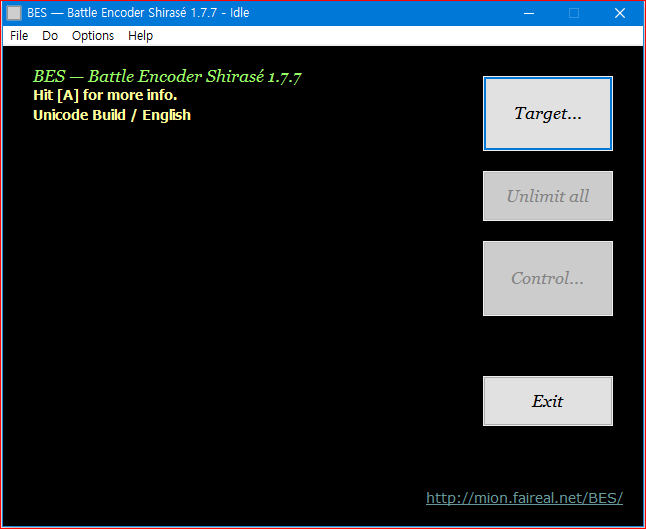This screenshot has height=529, width=646.
Task: Click the green Battle Encoder Shirasé 1.7.7 heading
Action: [x=167, y=76]
